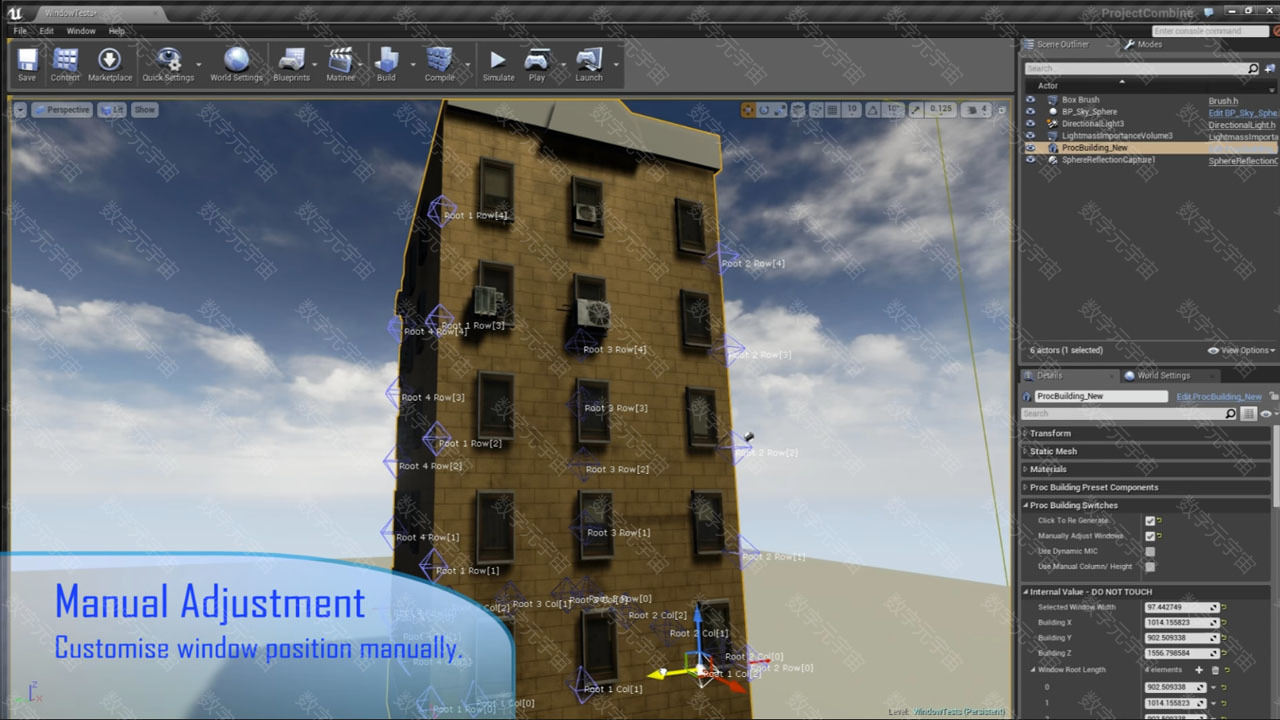Toggle rotation snapping triangle icon
1280x720 pixels.
(872, 110)
